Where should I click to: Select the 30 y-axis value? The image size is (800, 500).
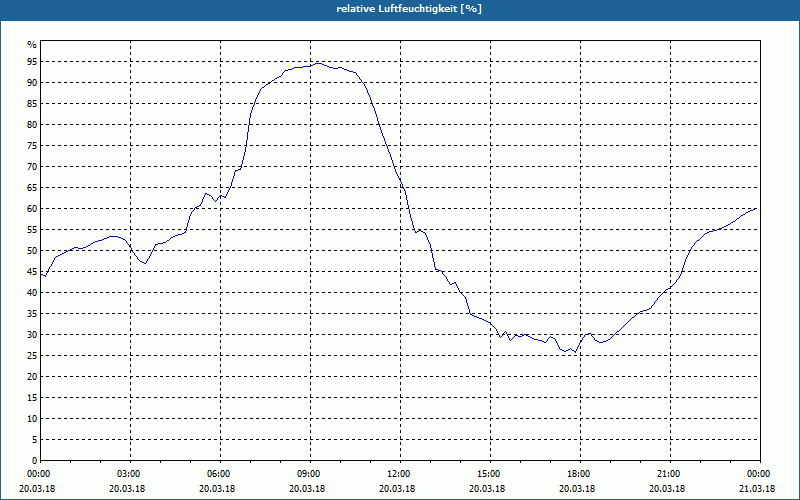(x=32, y=335)
